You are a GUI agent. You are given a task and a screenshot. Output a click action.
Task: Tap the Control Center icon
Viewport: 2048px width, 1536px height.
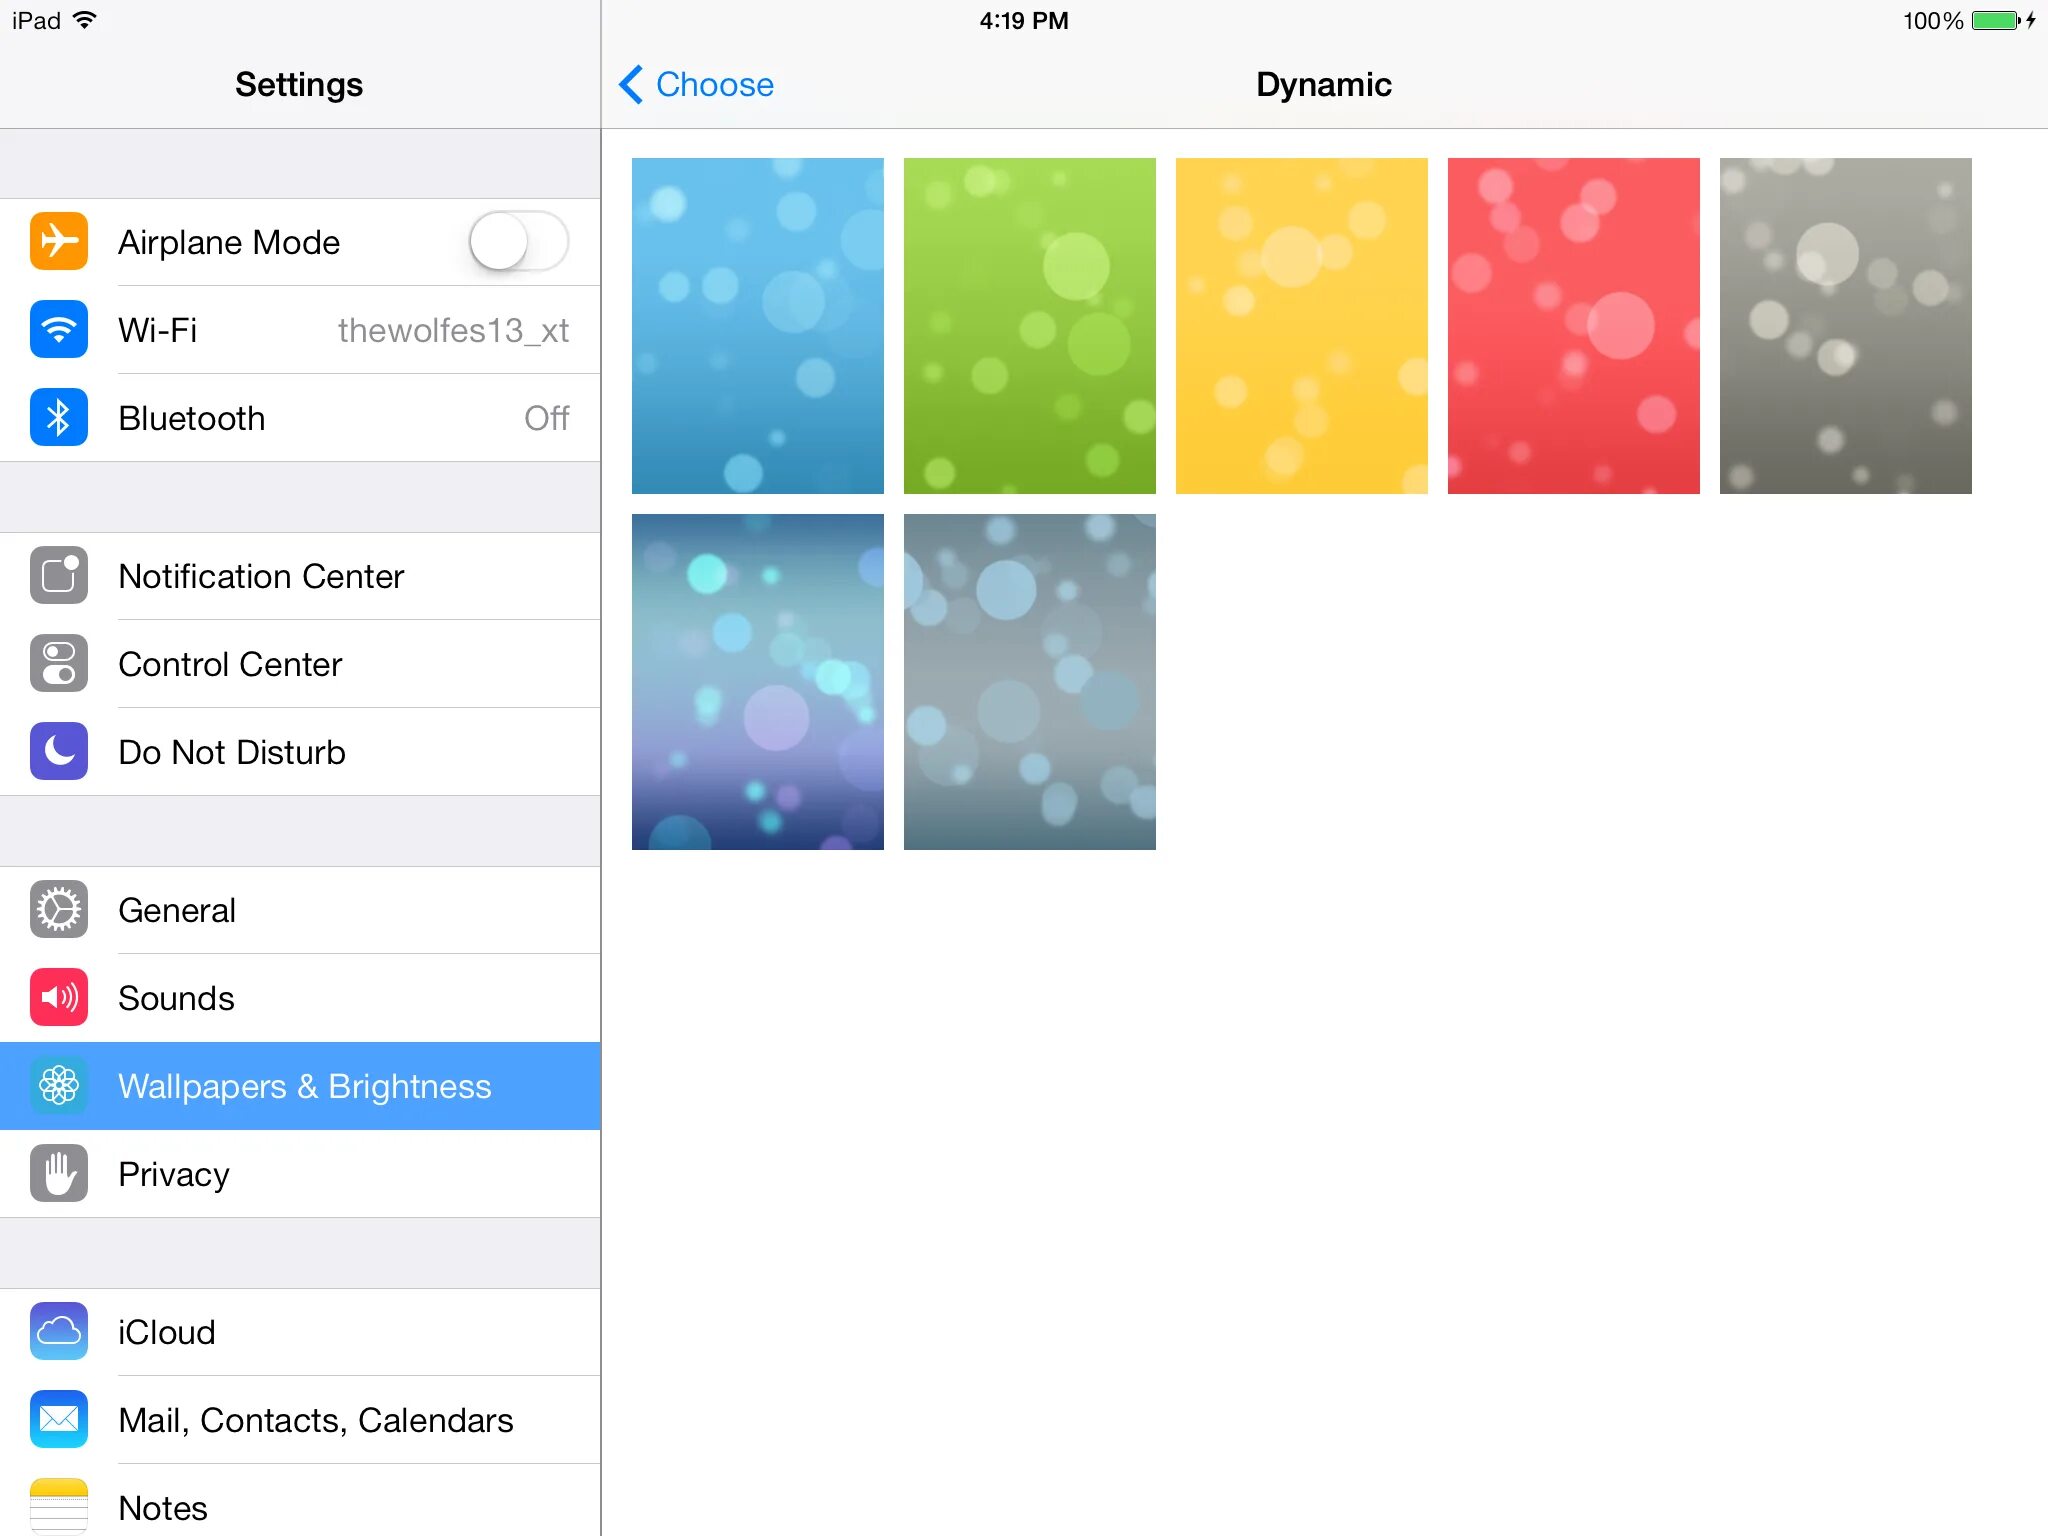tap(59, 664)
